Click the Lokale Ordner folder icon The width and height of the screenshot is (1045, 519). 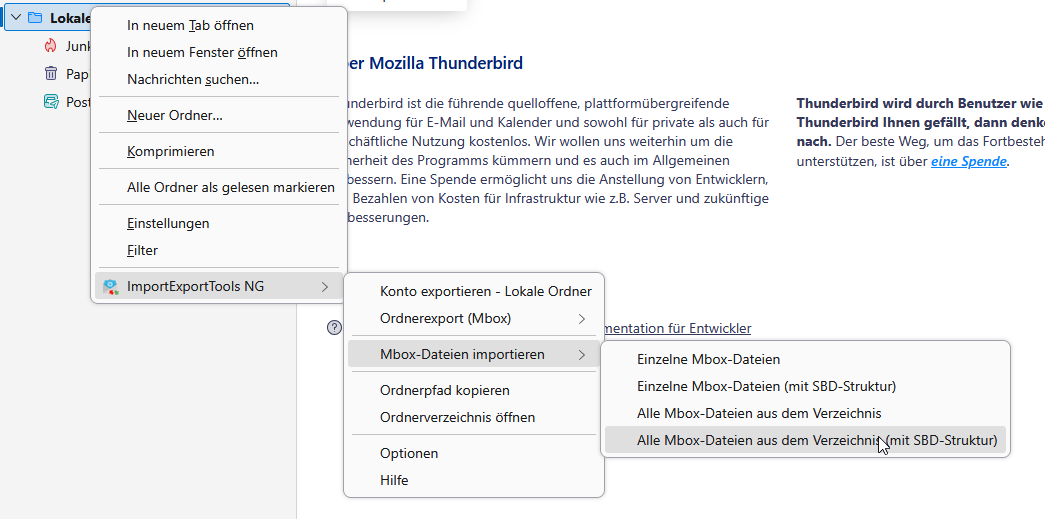click(35, 18)
